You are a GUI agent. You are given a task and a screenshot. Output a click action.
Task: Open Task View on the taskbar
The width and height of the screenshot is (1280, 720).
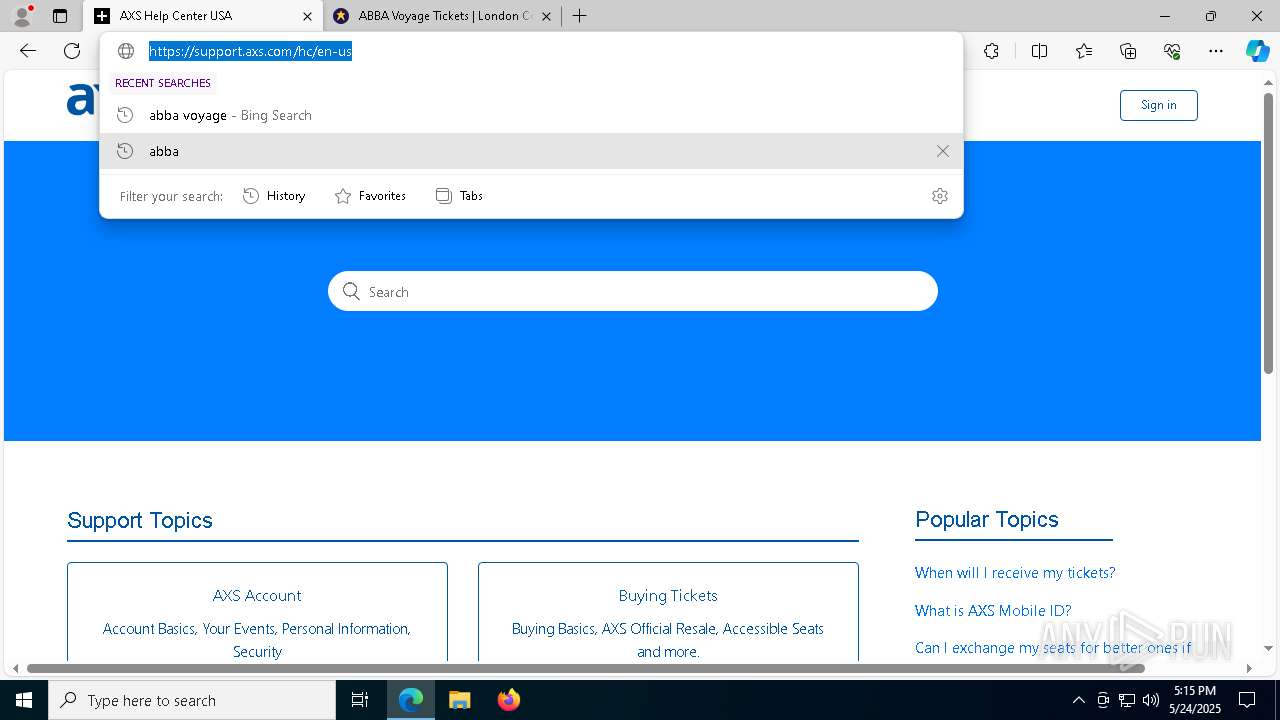tap(360, 700)
